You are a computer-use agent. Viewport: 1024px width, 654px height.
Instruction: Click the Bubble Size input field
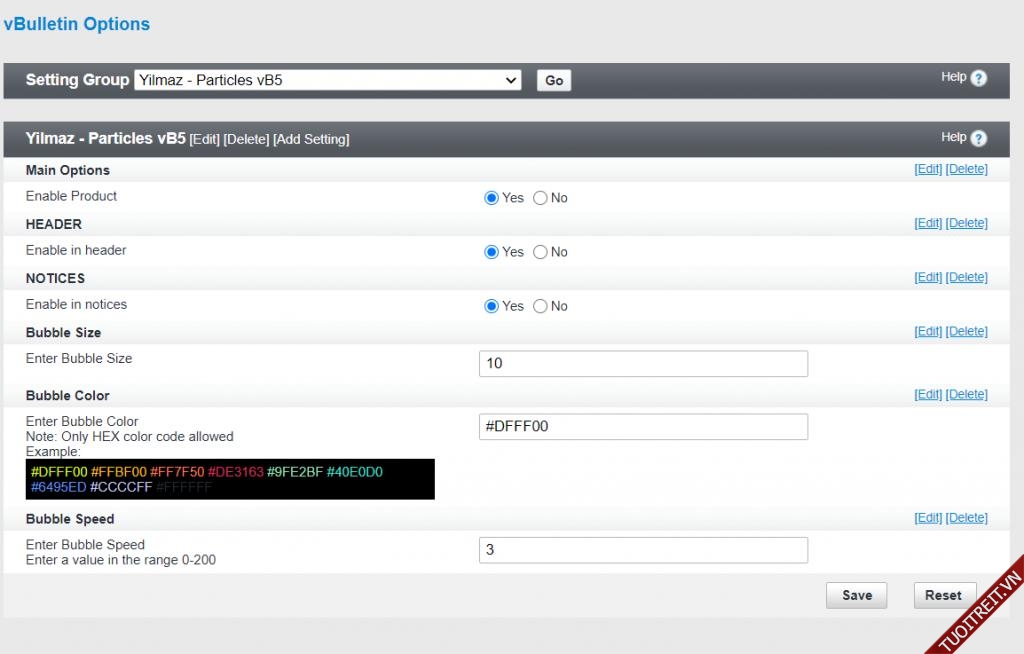[643, 364]
